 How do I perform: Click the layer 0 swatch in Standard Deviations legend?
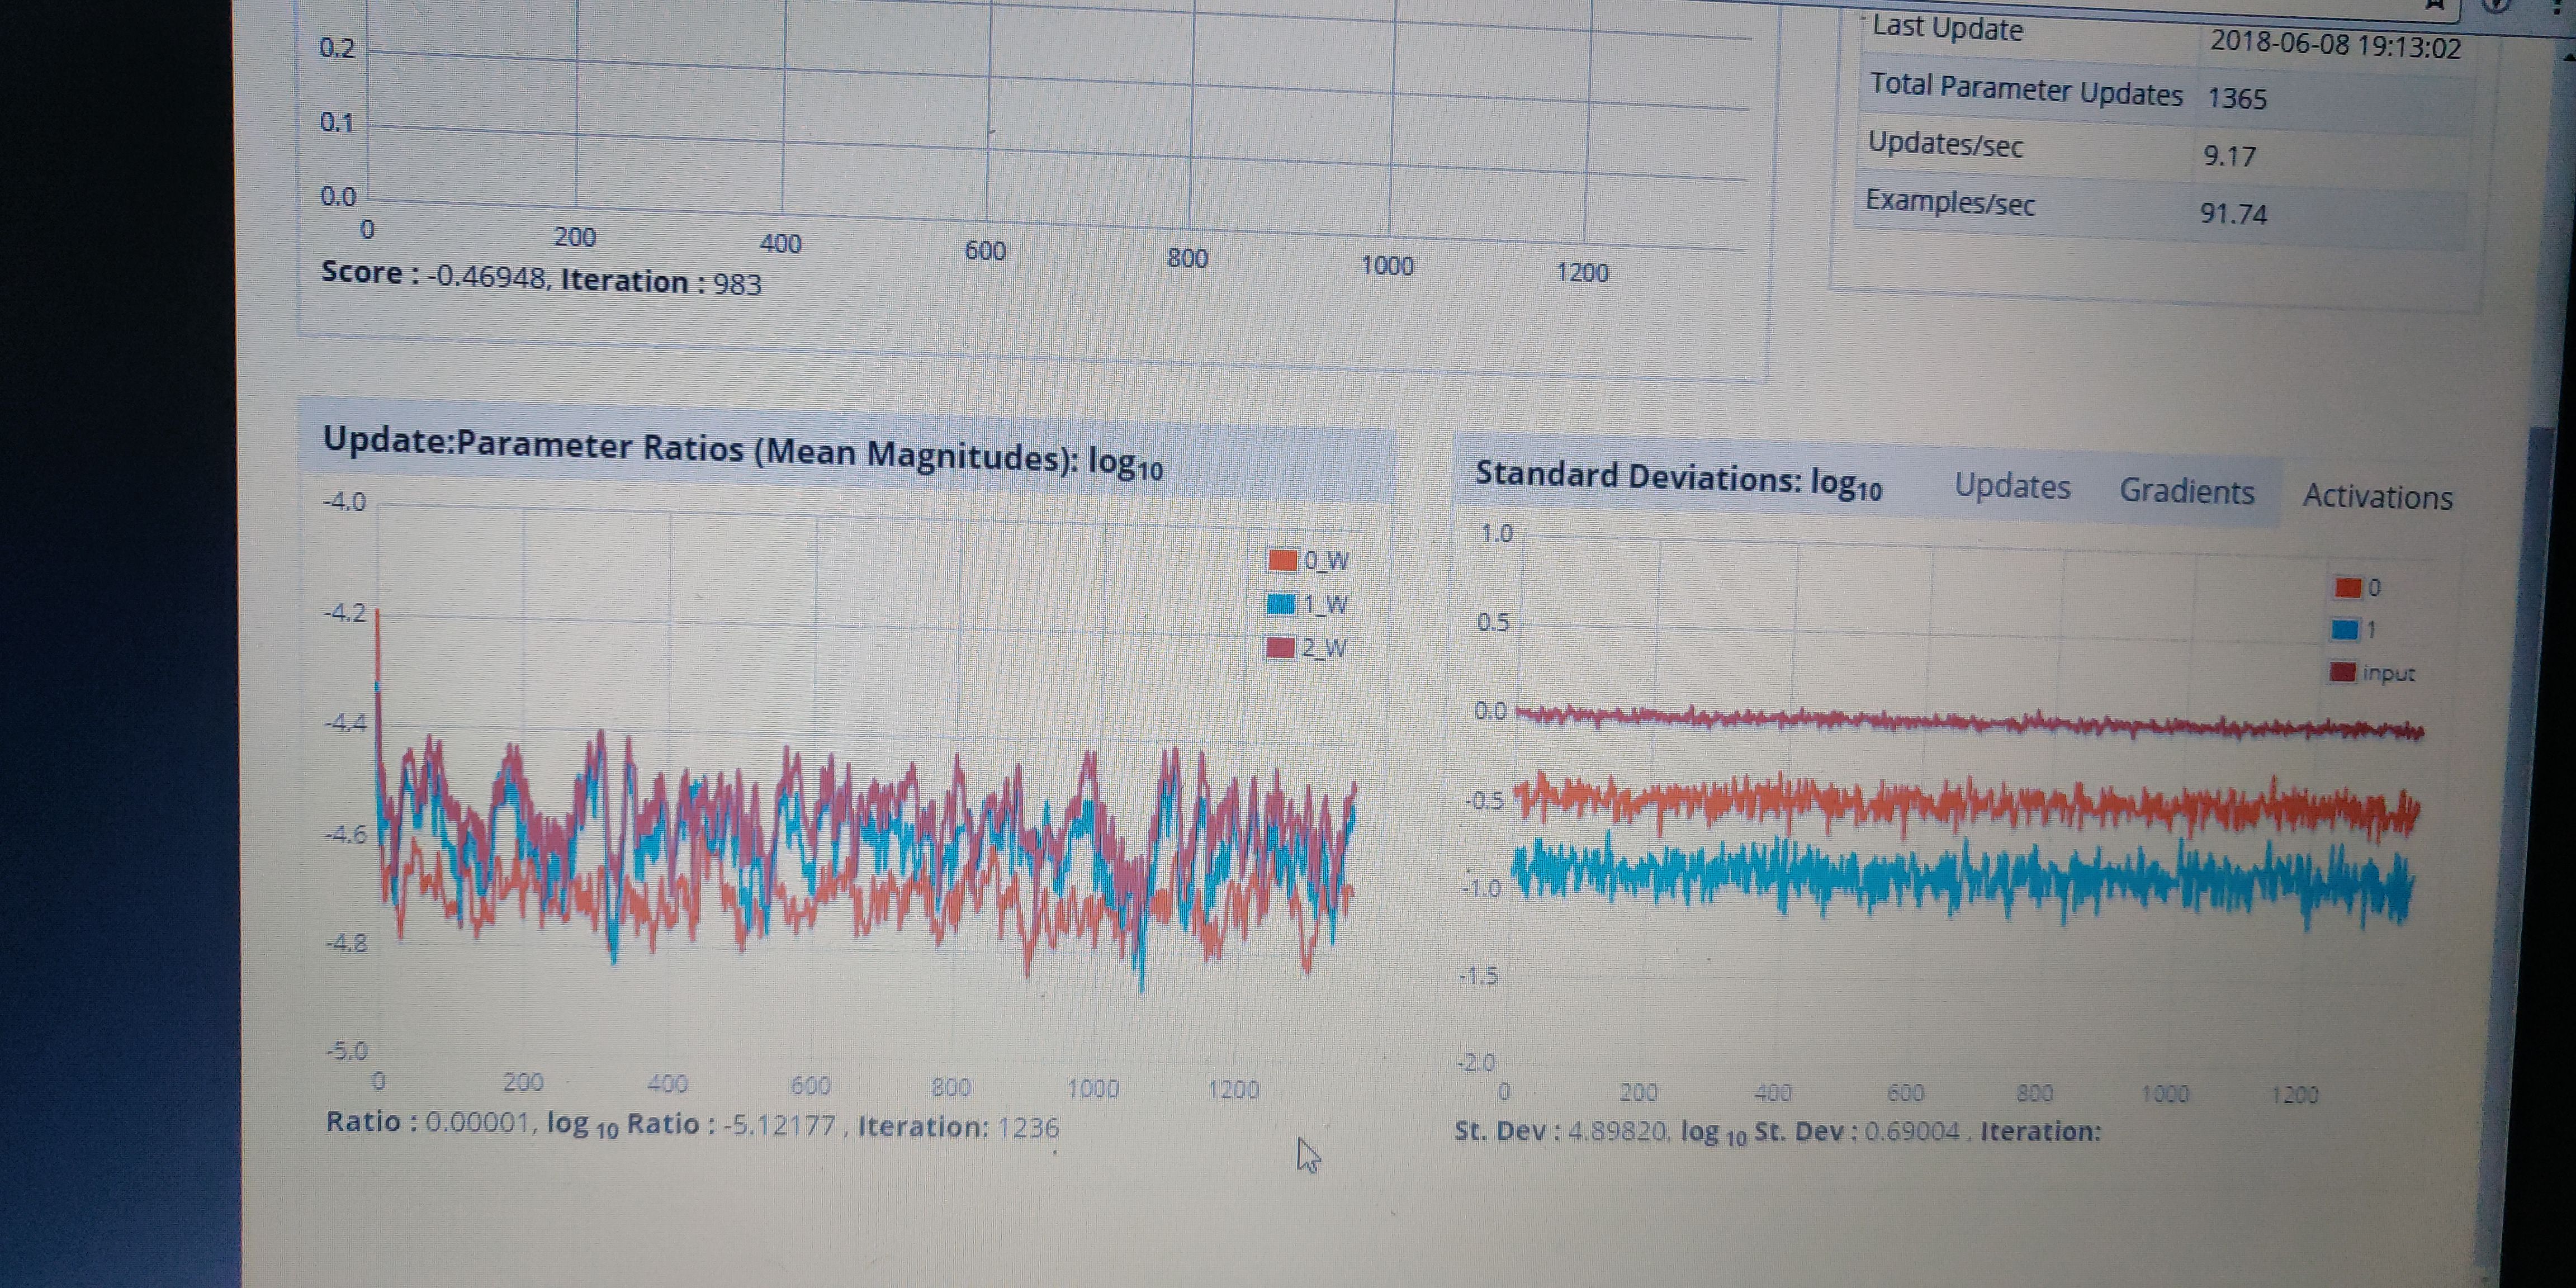(2348, 587)
